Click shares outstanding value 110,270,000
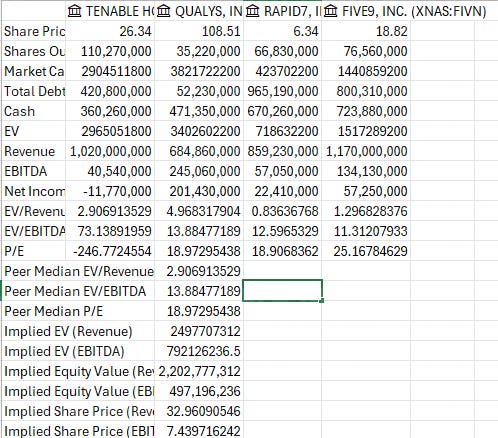The width and height of the screenshot is (498, 438). tap(116, 51)
